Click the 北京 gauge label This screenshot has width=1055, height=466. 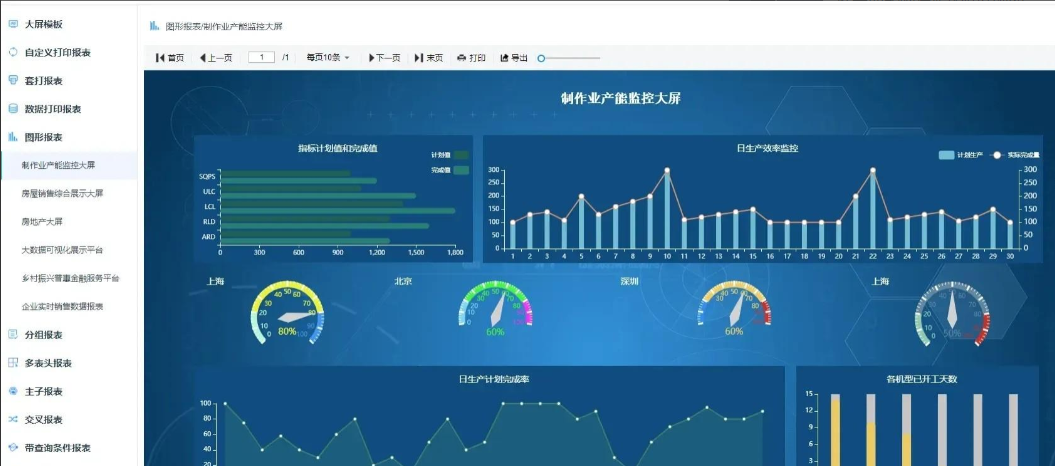pyautogui.click(x=403, y=282)
